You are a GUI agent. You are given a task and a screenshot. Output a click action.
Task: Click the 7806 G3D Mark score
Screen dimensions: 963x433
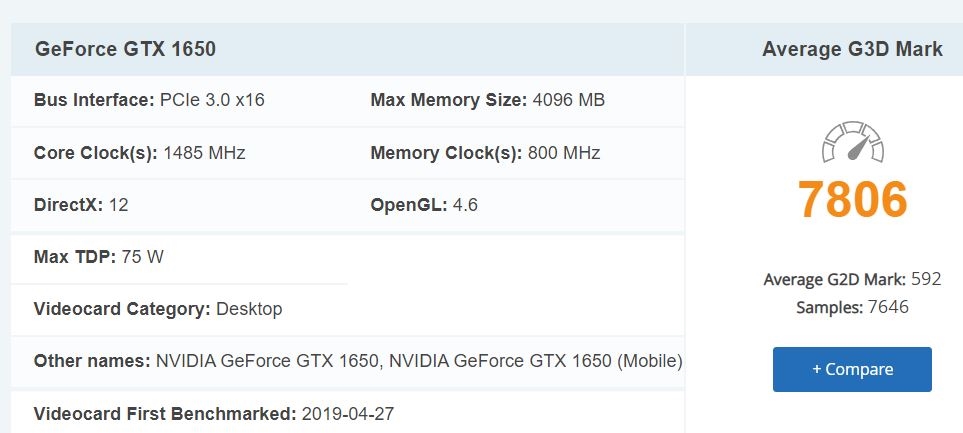[852, 199]
